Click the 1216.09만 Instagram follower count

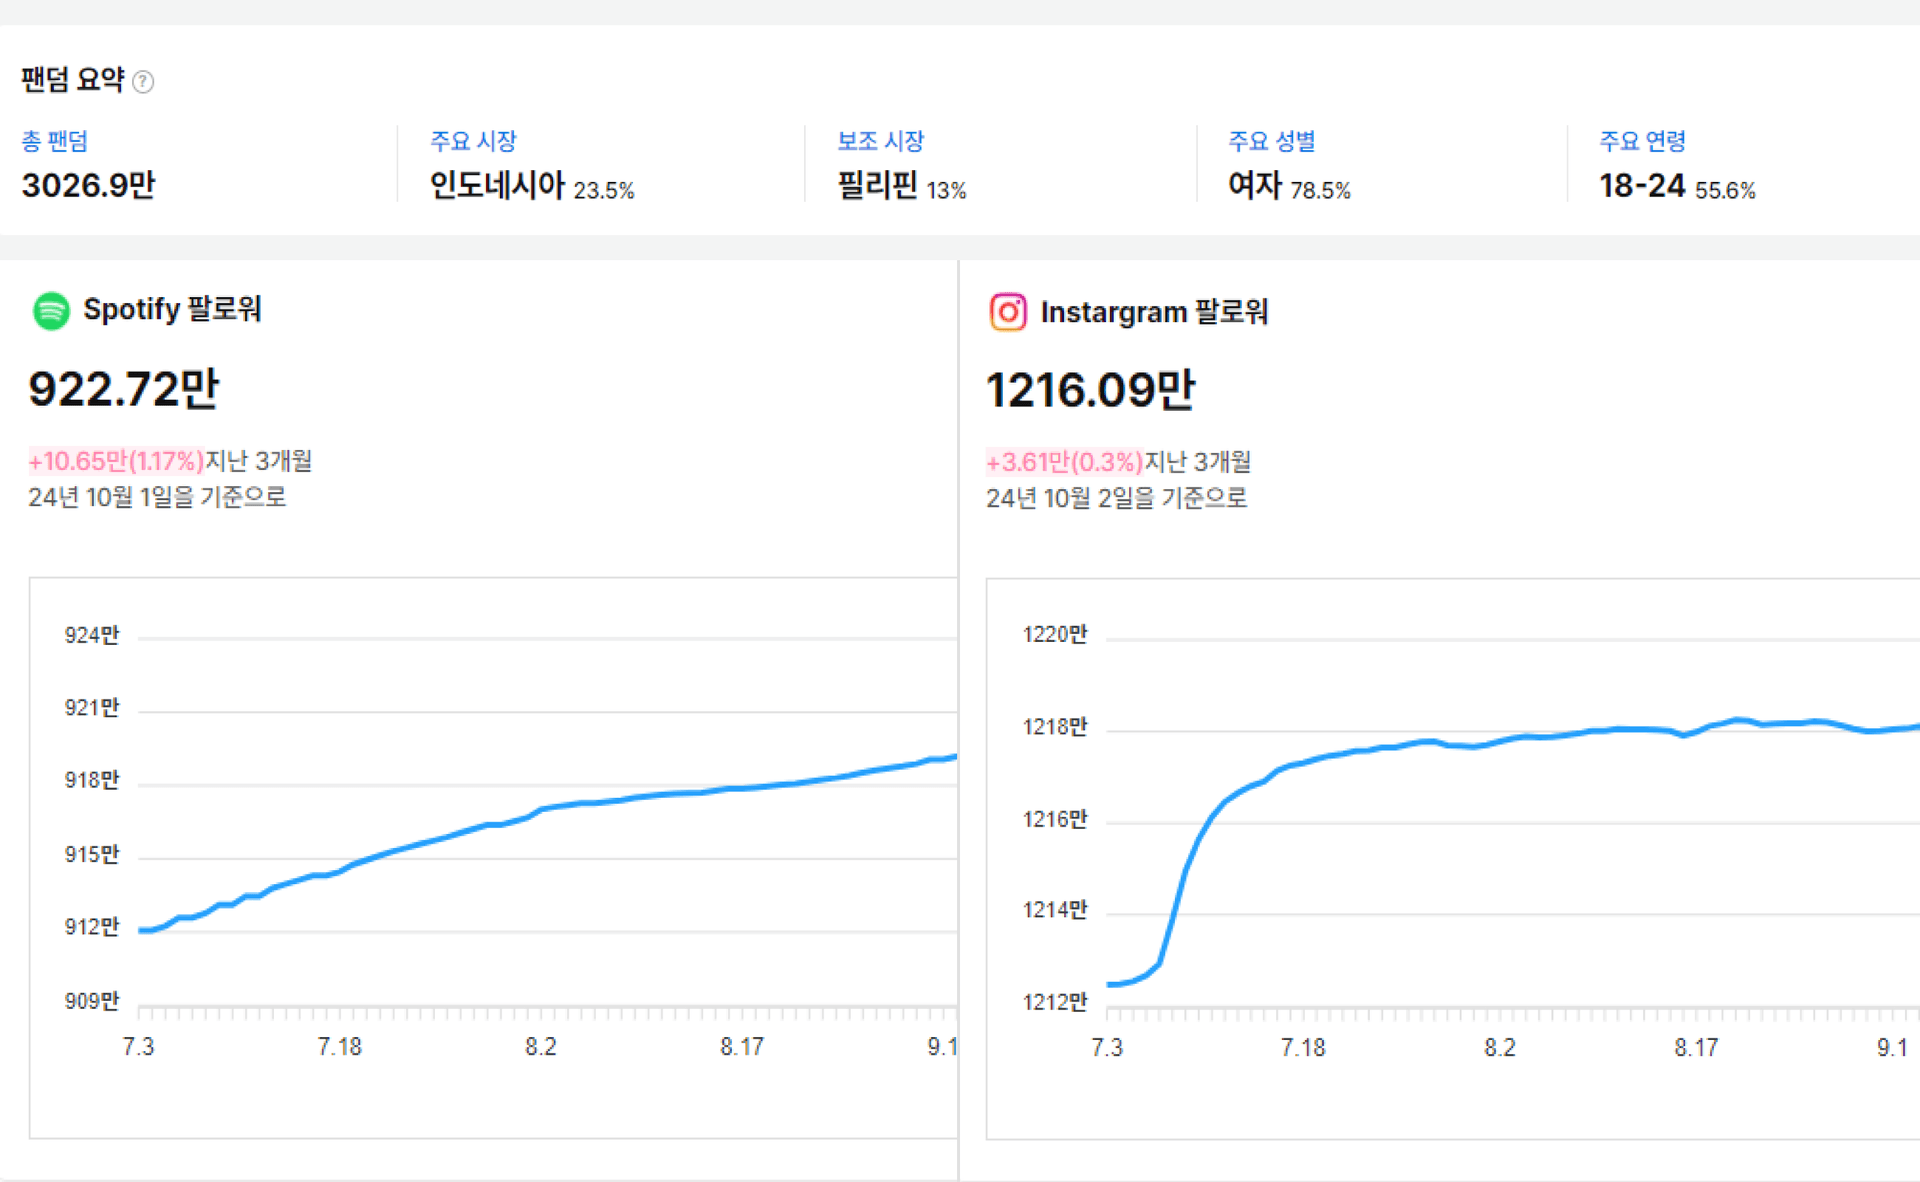click(x=1091, y=389)
